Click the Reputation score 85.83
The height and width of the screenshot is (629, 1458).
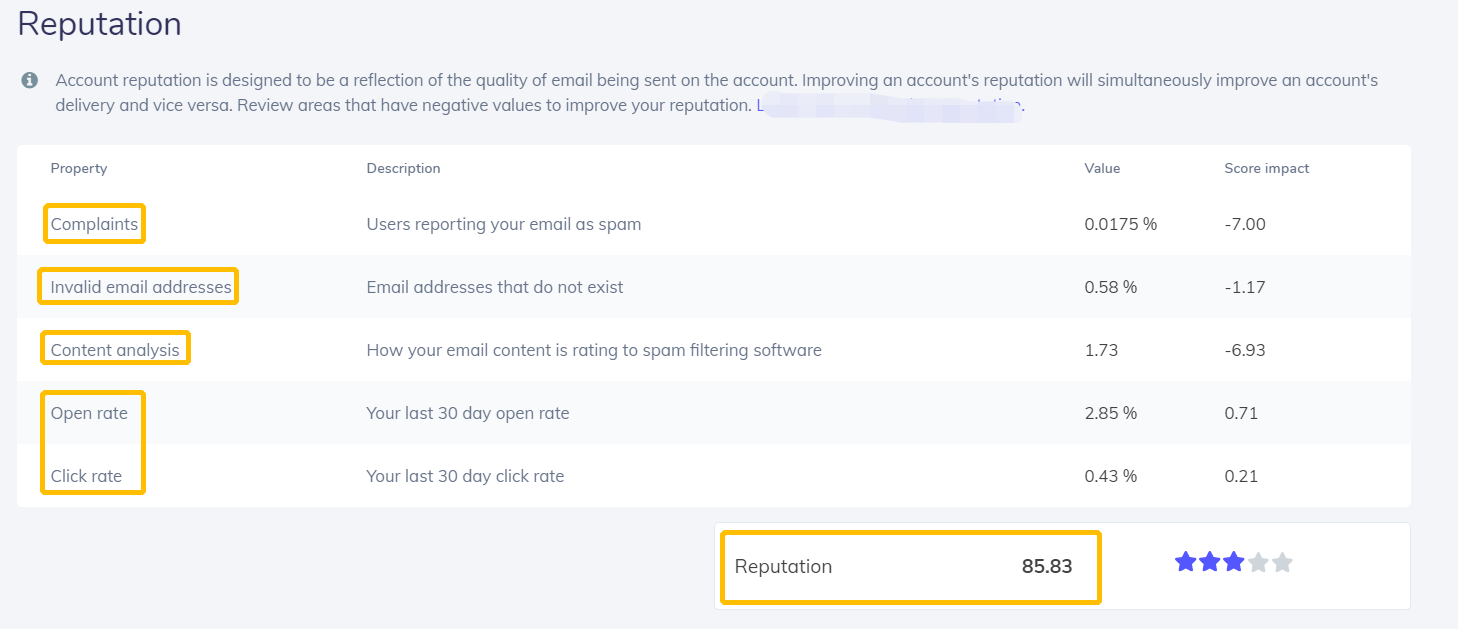(x=1047, y=566)
